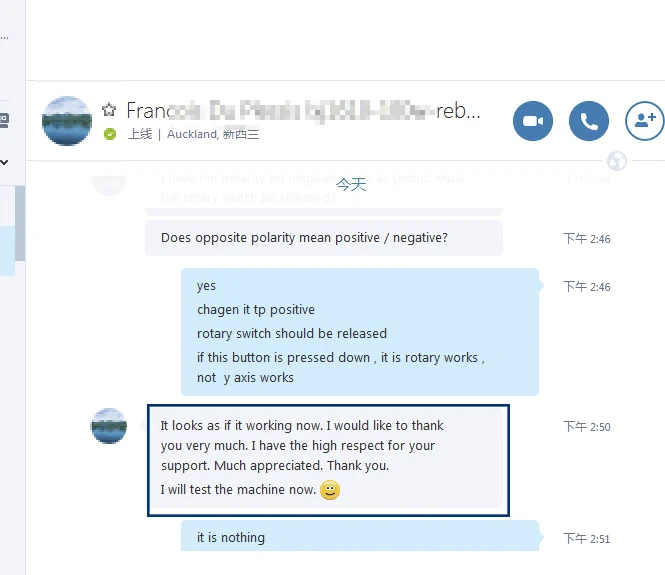Click the left sidebar scrollbar thumb

click(20, 223)
